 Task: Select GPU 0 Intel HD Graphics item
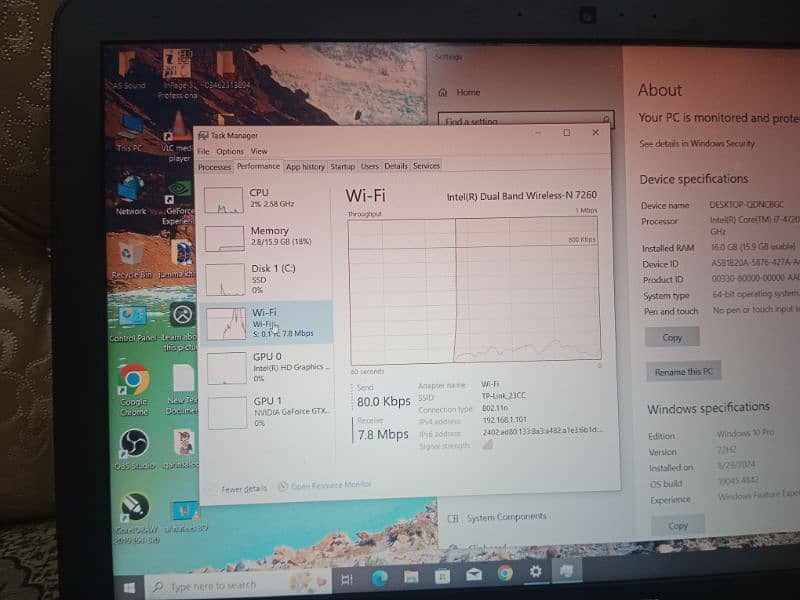pyautogui.click(x=267, y=367)
